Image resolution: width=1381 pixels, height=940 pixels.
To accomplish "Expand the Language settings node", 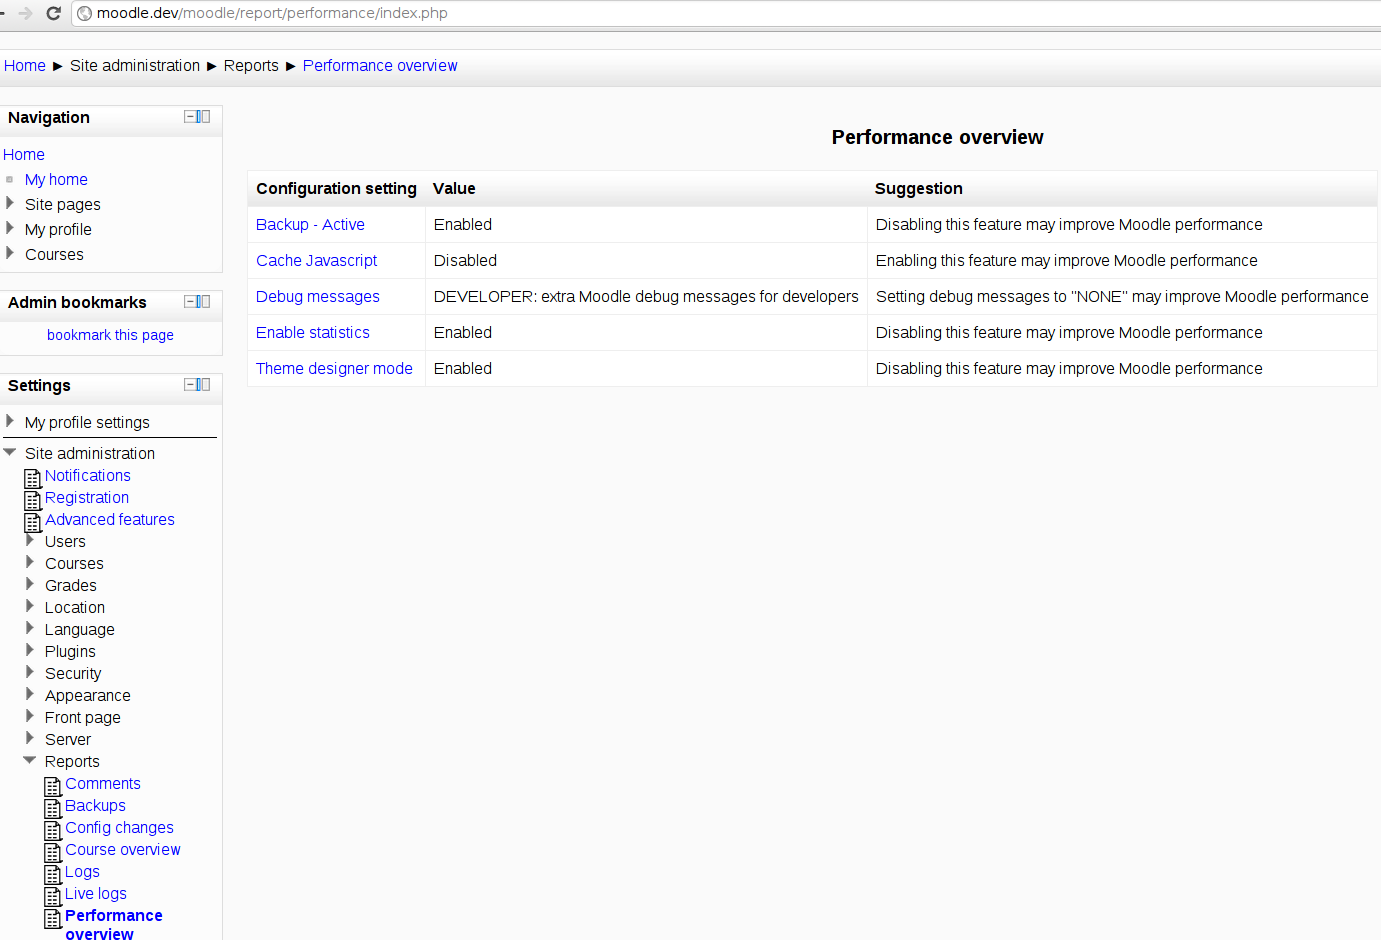I will point(30,628).
